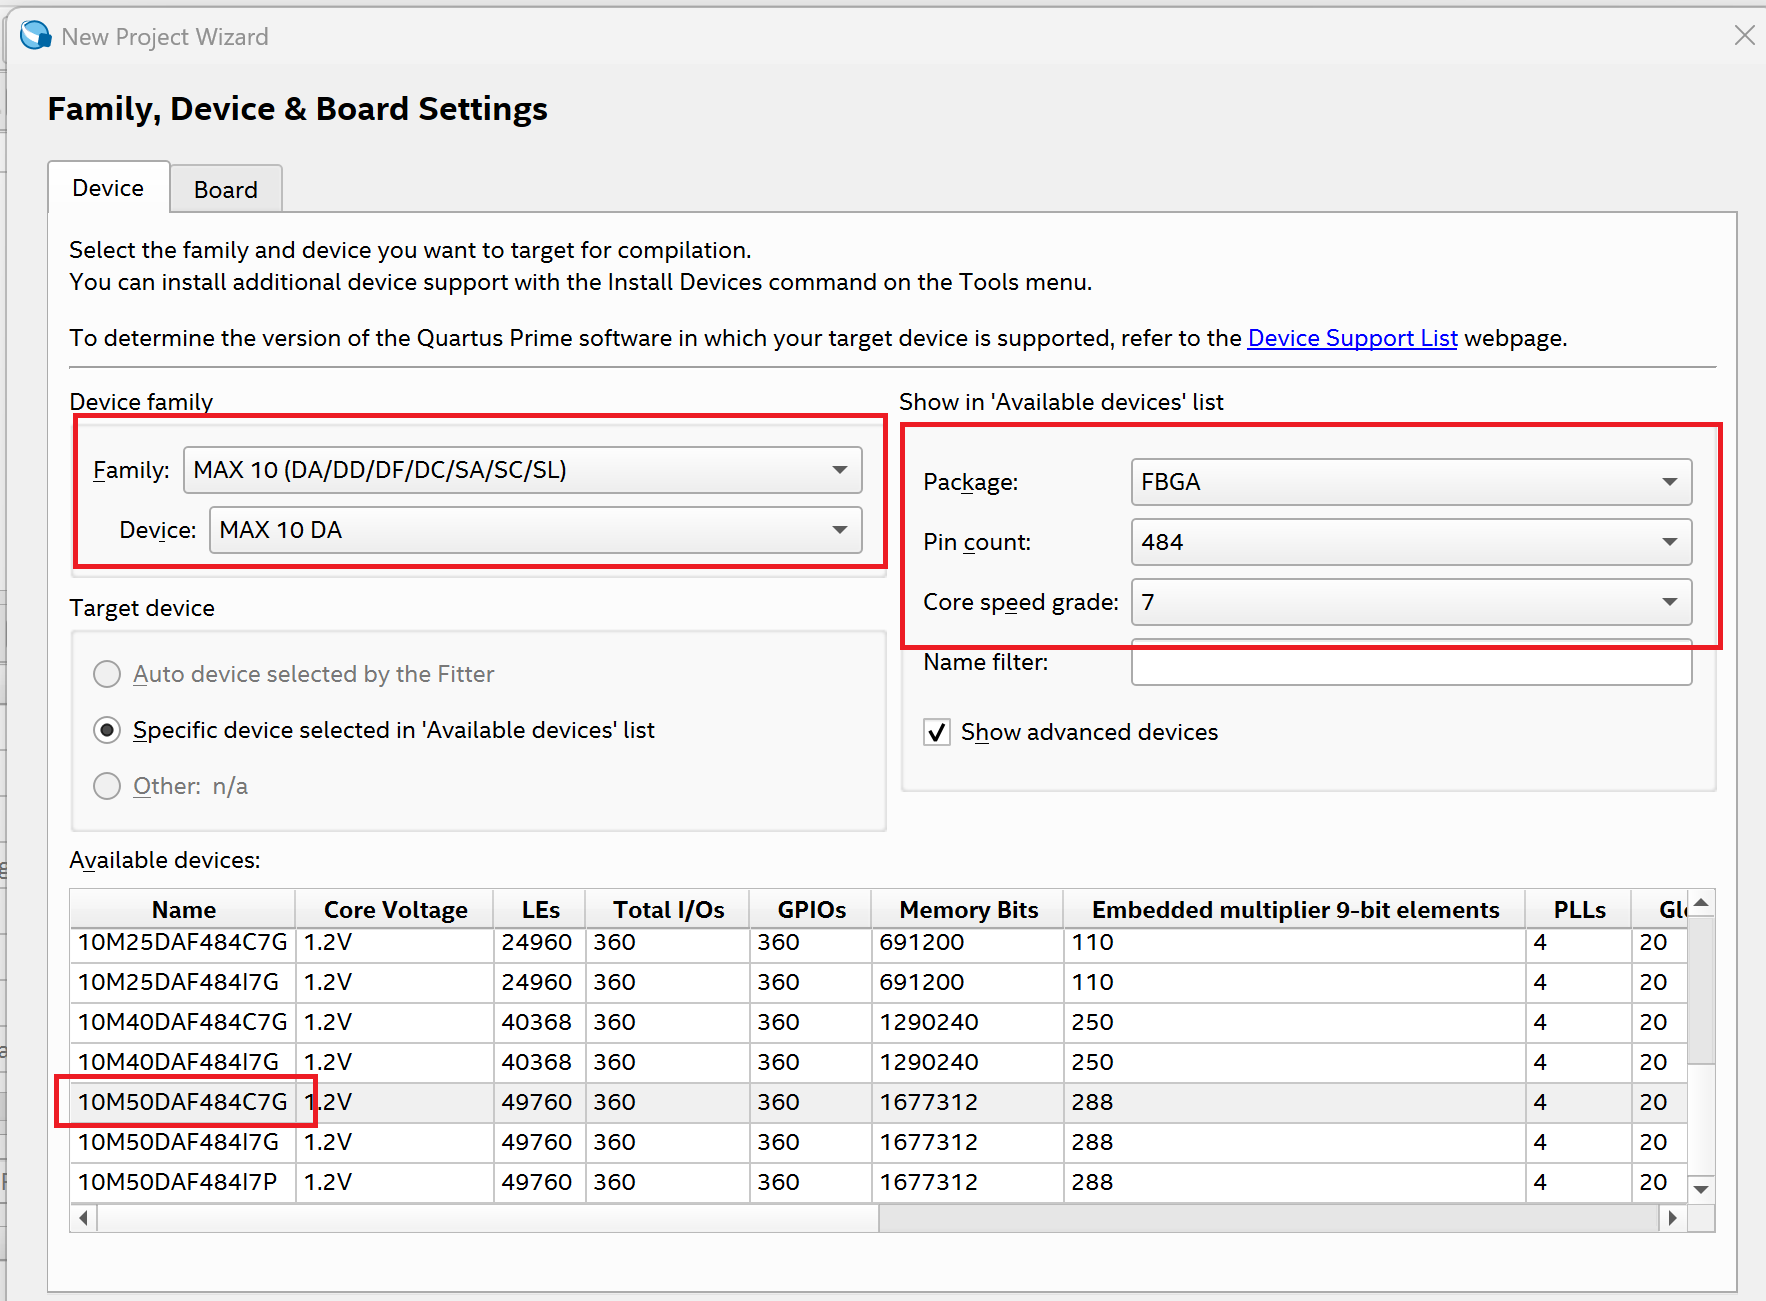Click the up arrow of the vertical scrollbar
This screenshot has width=1766, height=1301.
pos(1701,903)
